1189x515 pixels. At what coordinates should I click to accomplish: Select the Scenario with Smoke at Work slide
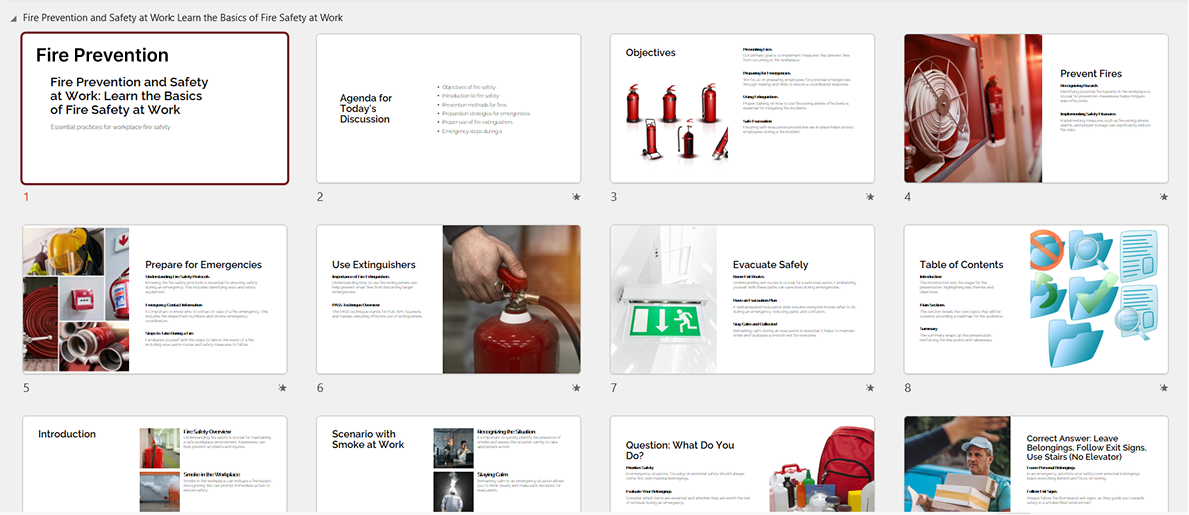448,464
